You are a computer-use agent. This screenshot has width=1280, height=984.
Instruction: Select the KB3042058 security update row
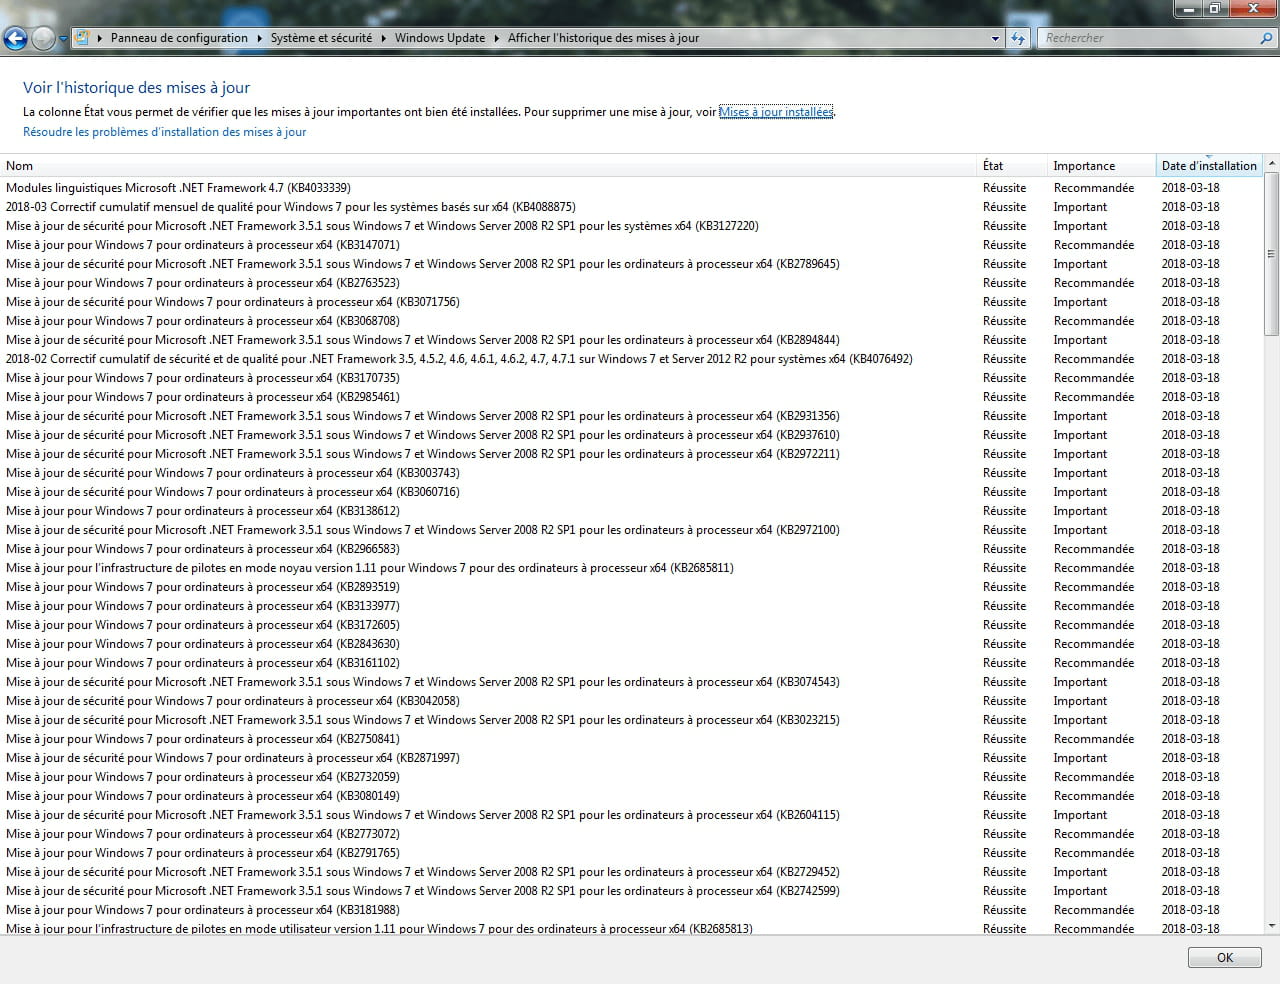[x=632, y=701]
